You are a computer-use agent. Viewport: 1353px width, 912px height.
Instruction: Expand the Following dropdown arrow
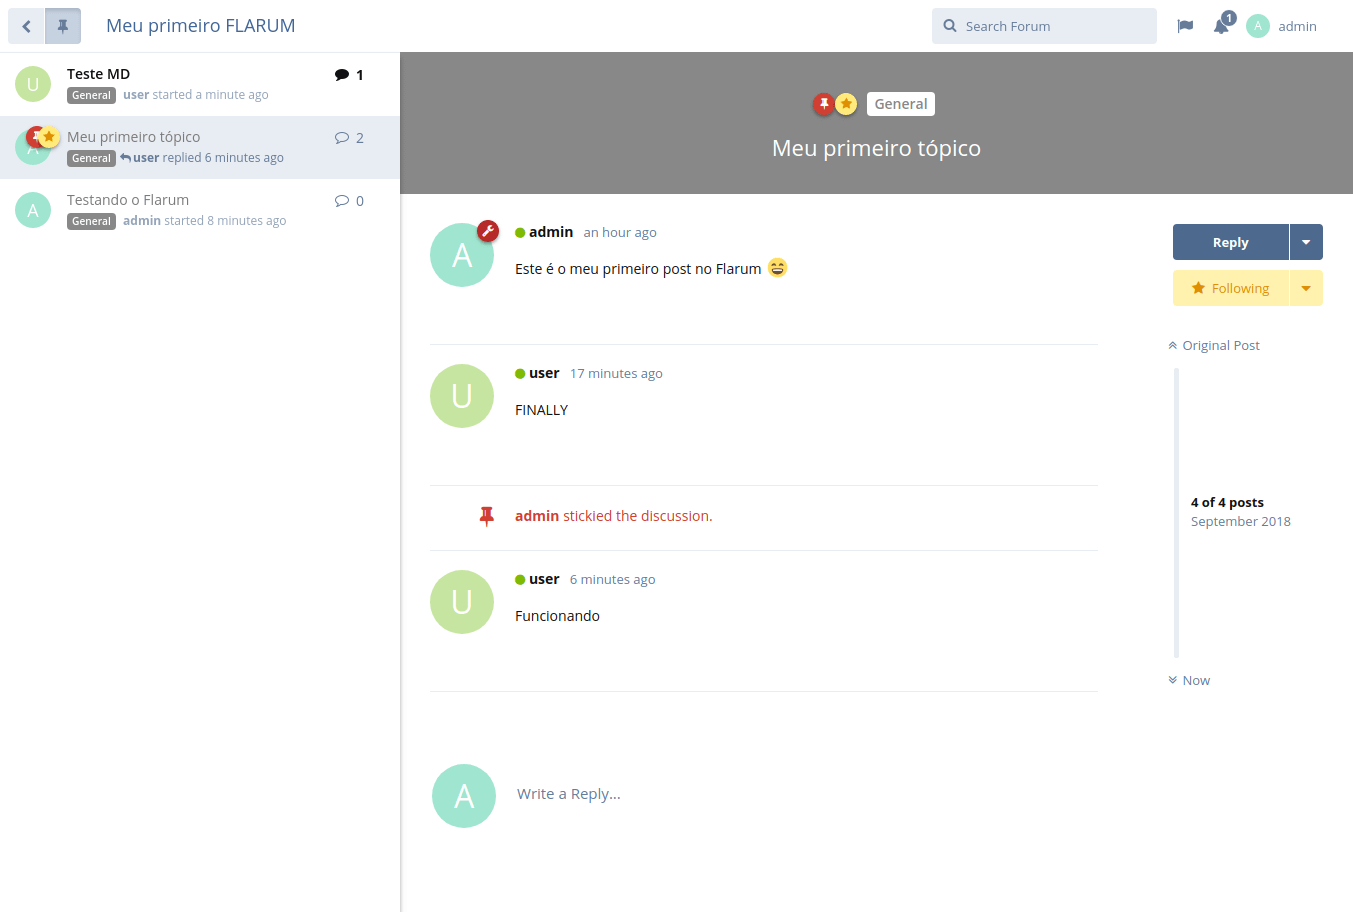1306,288
